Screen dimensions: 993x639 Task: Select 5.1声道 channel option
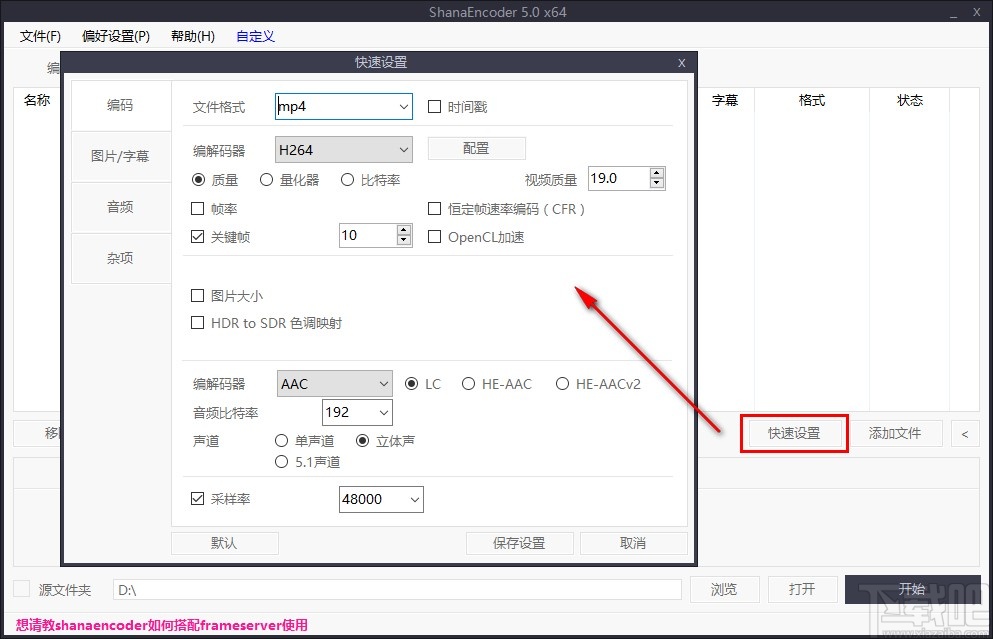(281, 462)
